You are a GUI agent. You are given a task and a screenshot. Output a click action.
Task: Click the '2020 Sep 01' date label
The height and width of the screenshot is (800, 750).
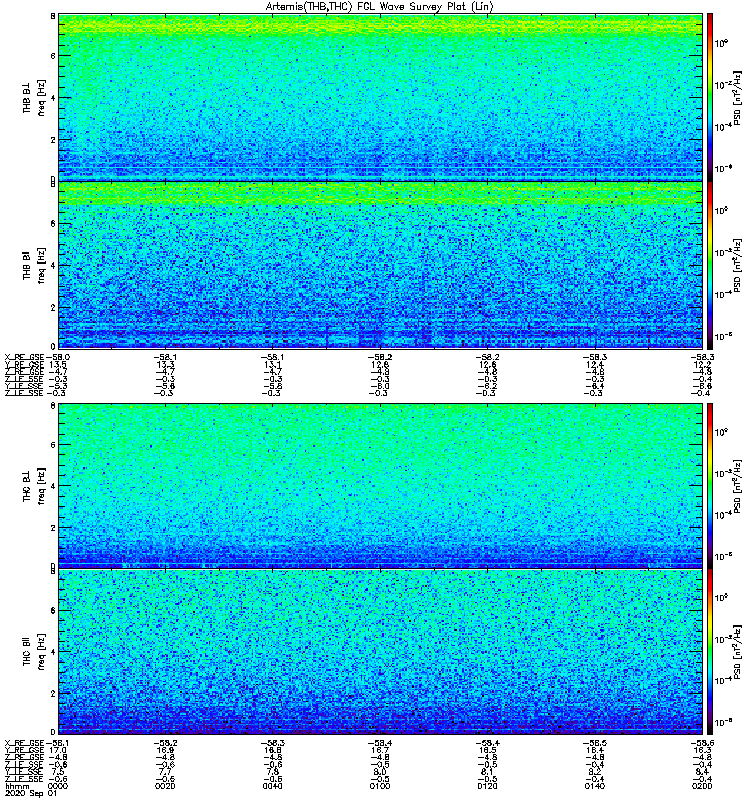31,794
